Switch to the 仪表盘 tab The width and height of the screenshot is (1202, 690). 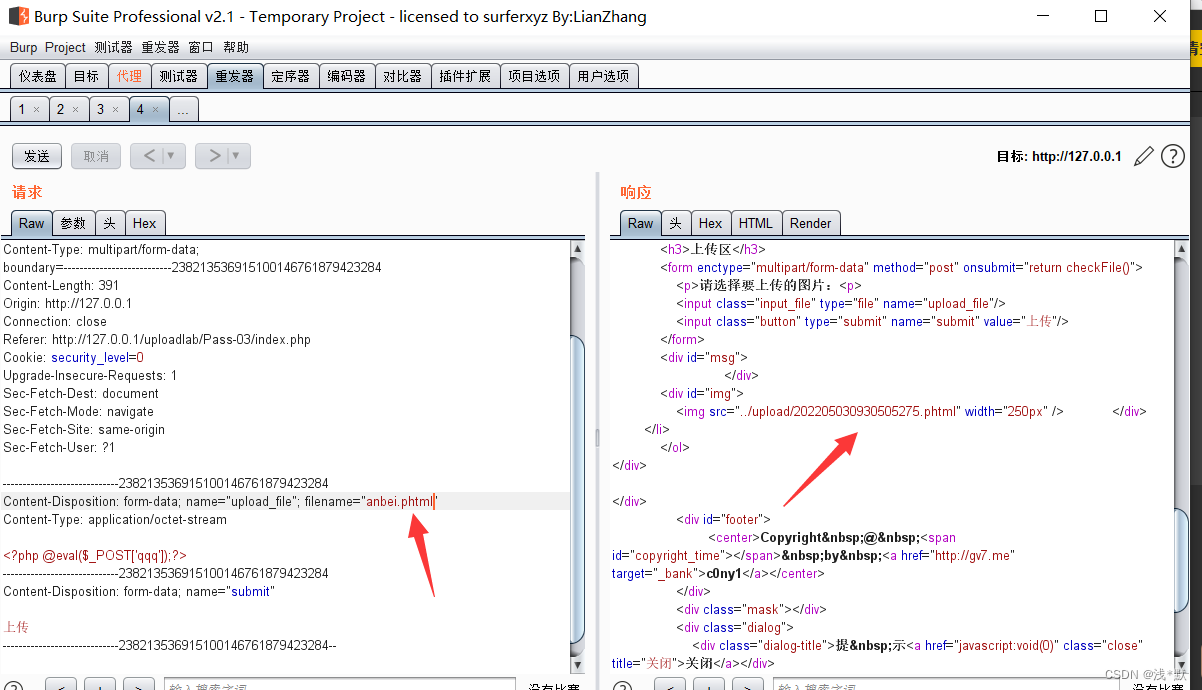[38, 76]
